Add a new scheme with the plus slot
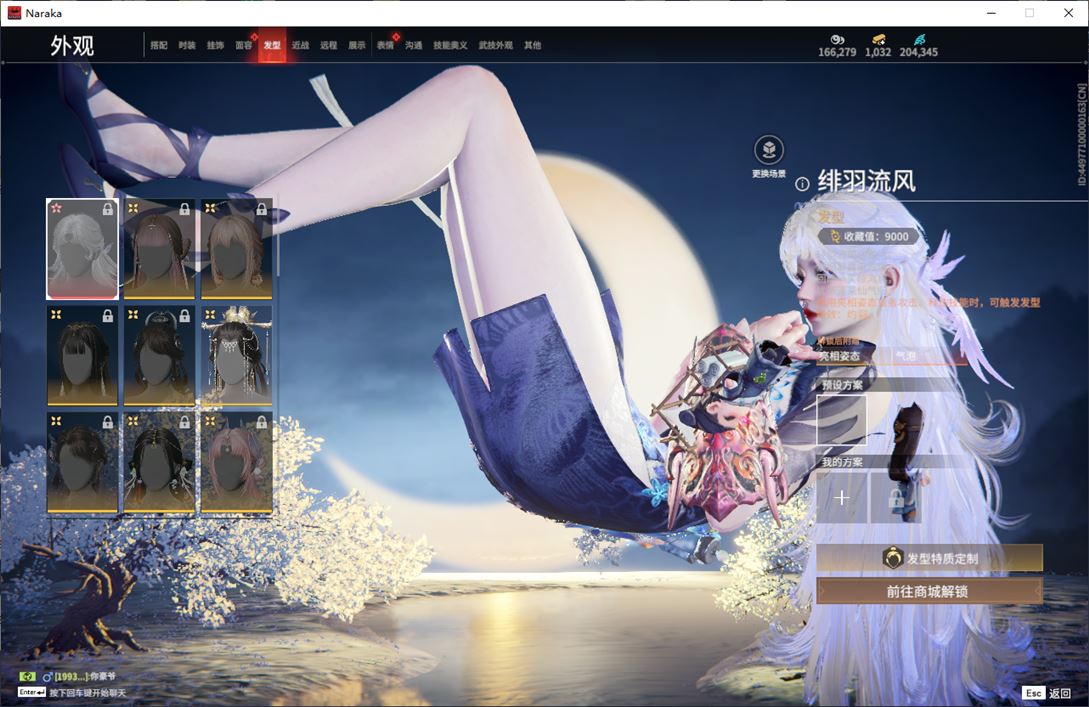Viewport: 1089px width, 707px height. pos(841,498)
